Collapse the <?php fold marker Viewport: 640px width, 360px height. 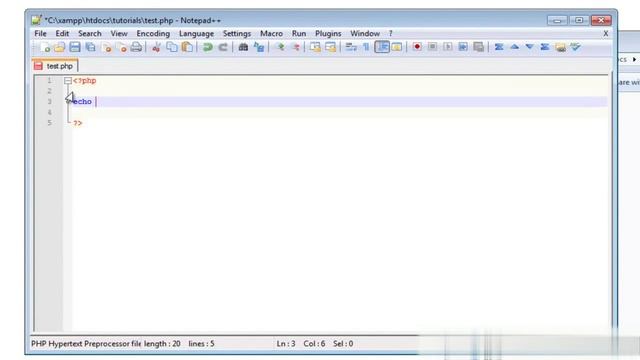(x=68, y=81)
